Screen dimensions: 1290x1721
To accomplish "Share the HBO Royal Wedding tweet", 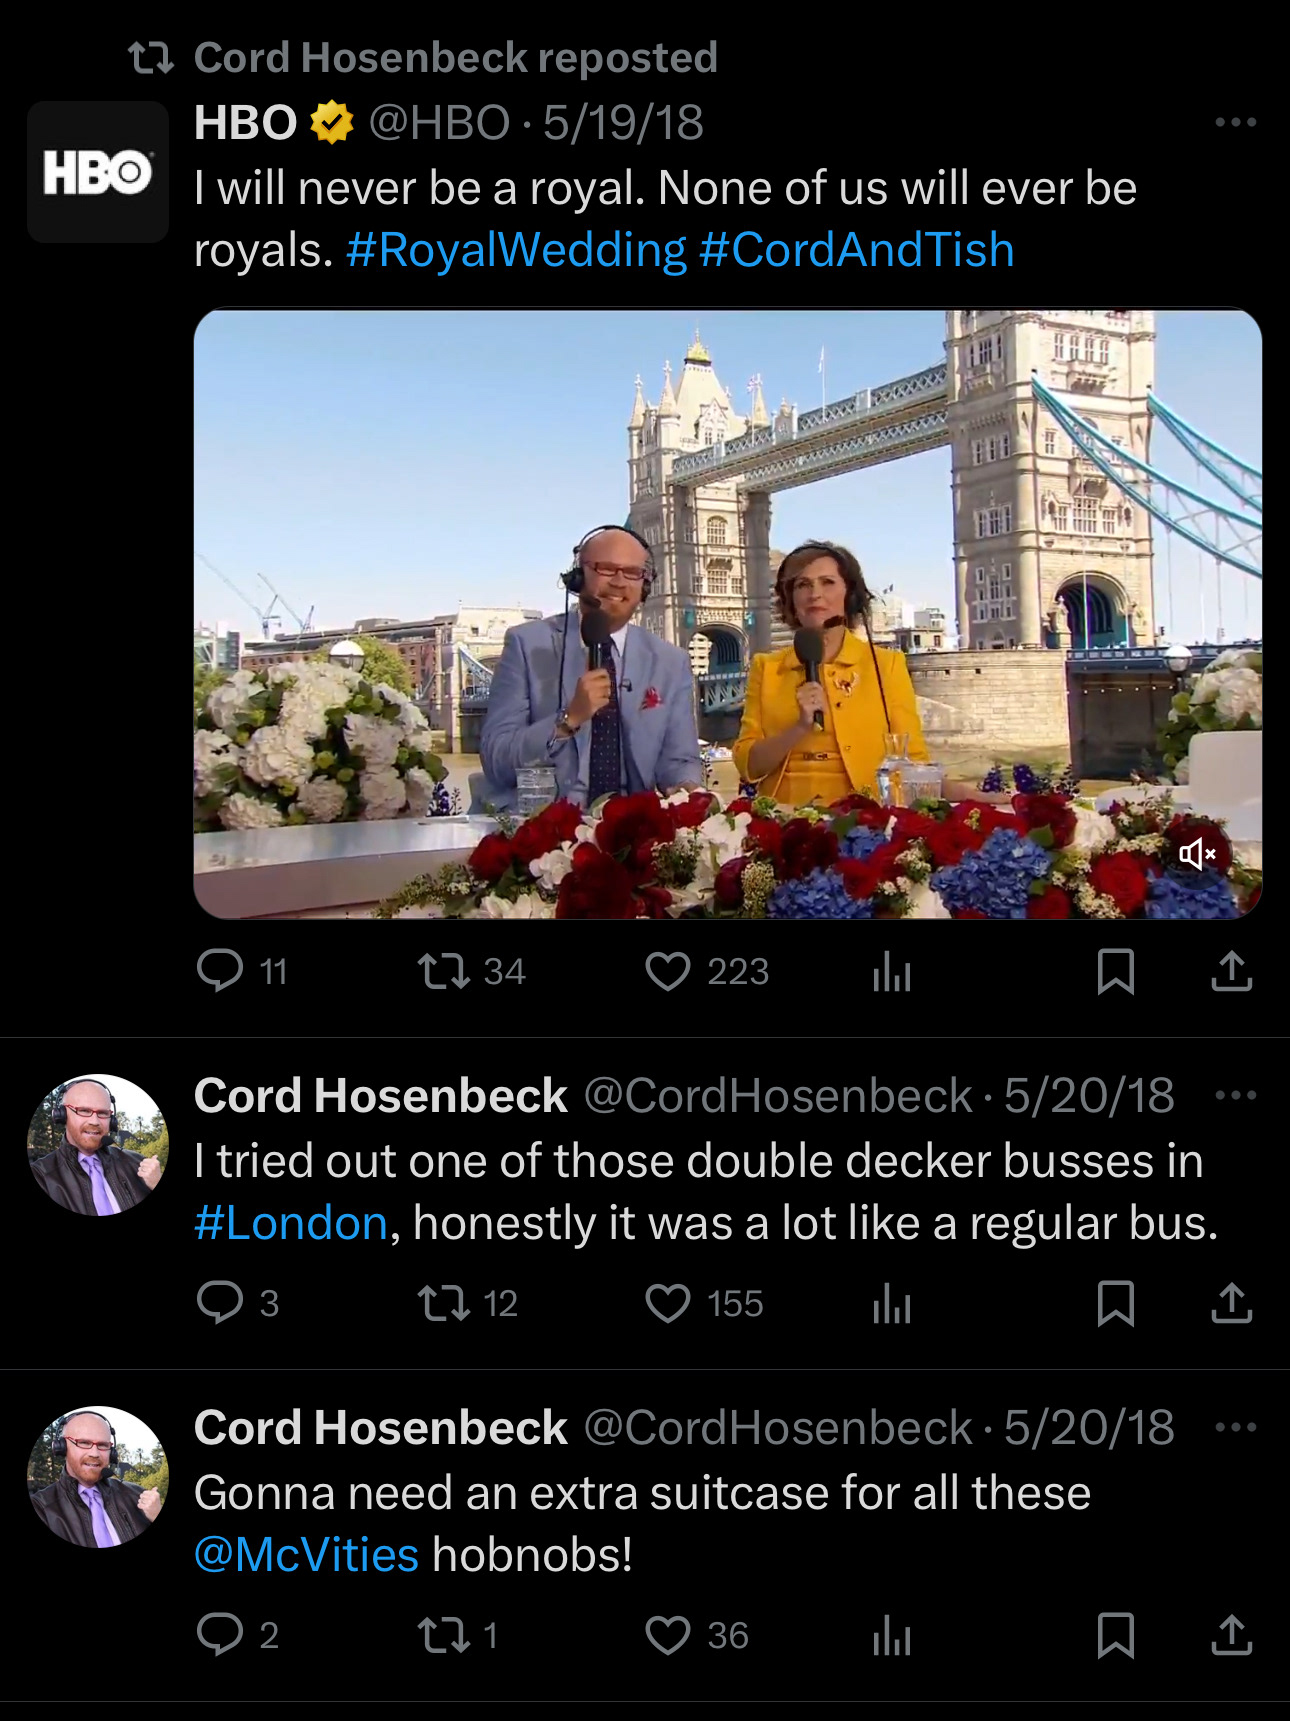I will click(1231, 971).
